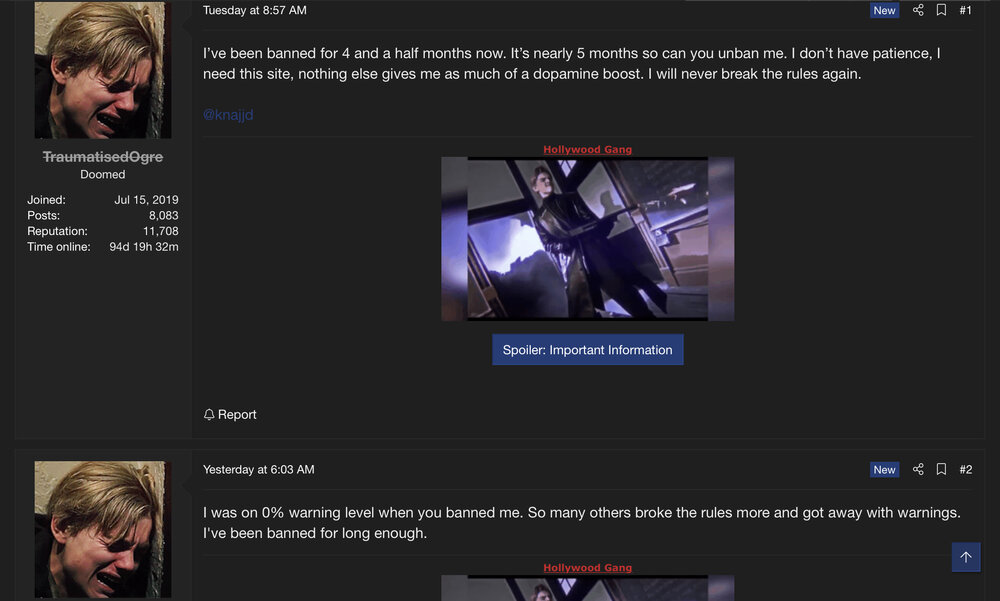This screenshot has height=601, width=1000.
Task: Click the scroll-to-top arrow button
Action: [966, 557]
